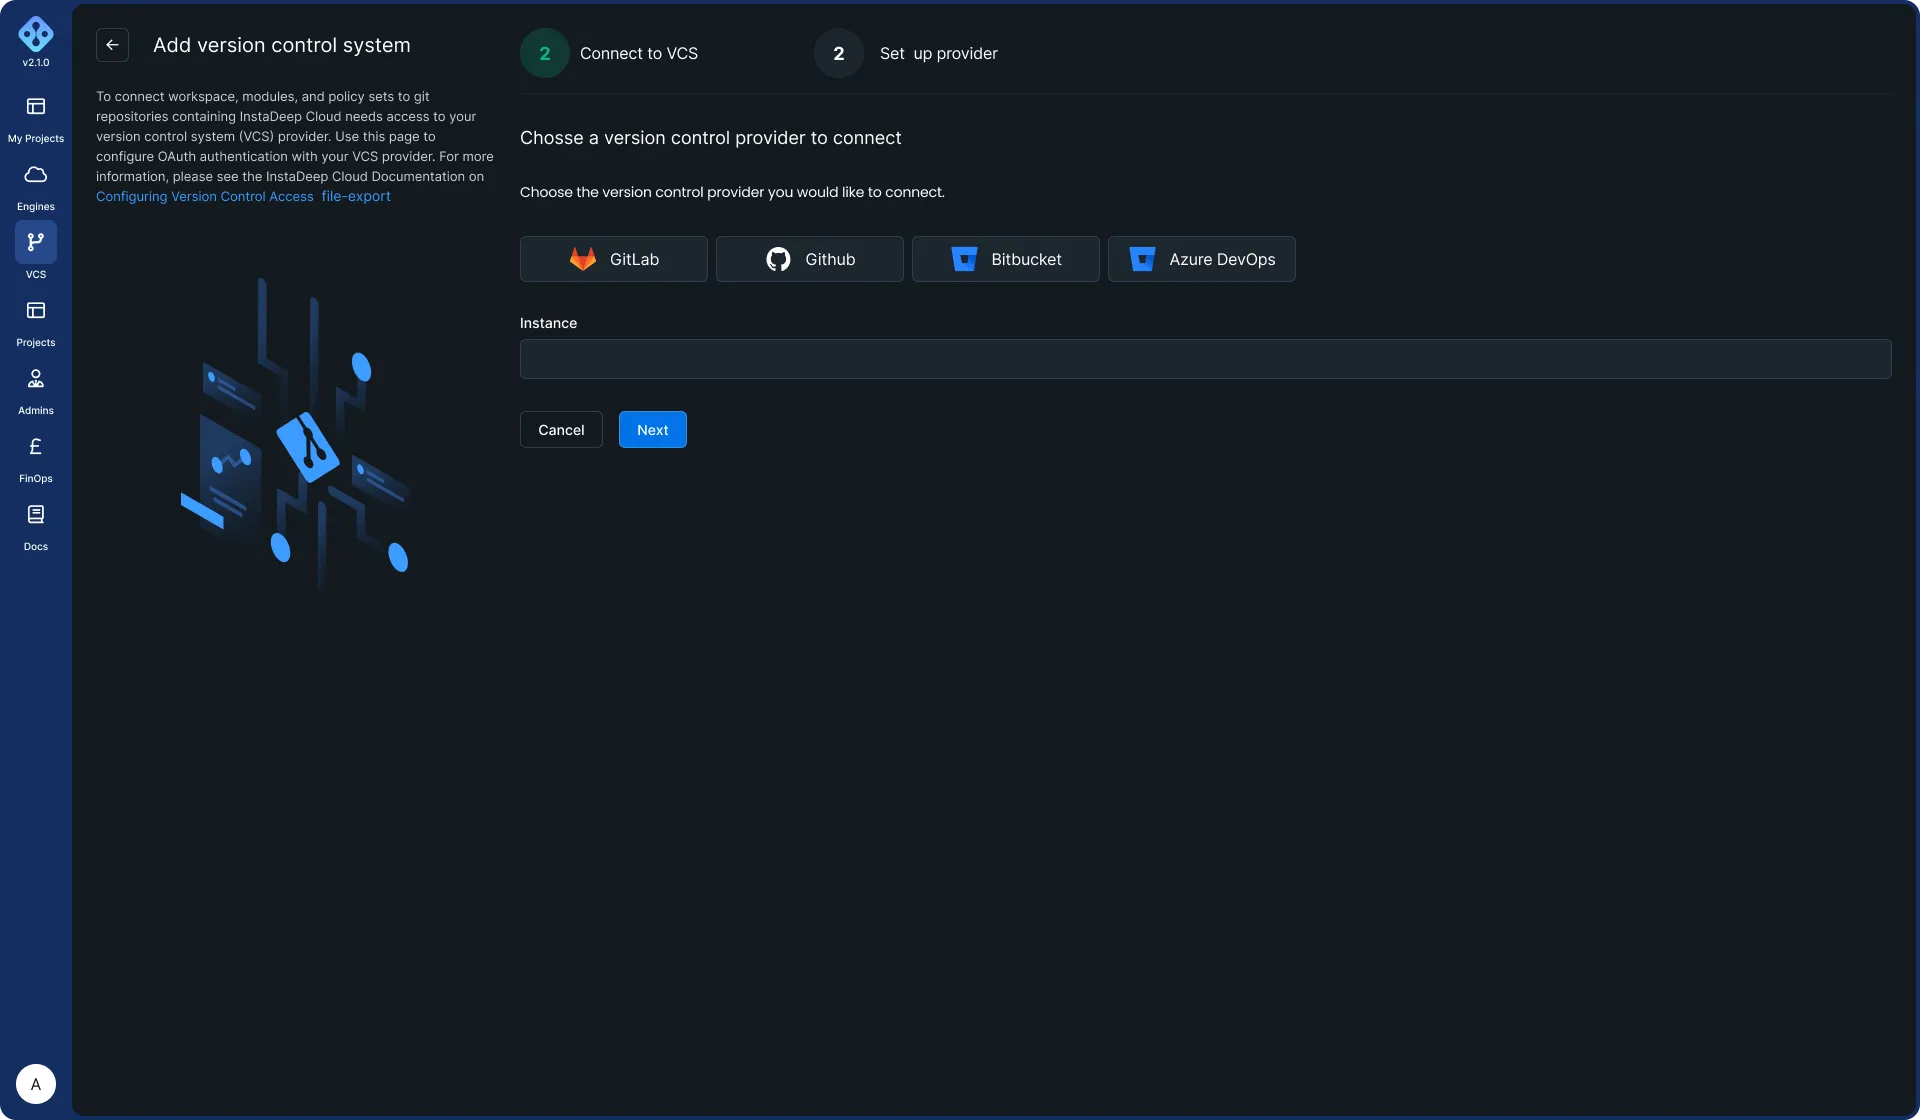Click the InstaDeep logo icon
Screen dimensions: 1920x1120
tap(36, 34)
